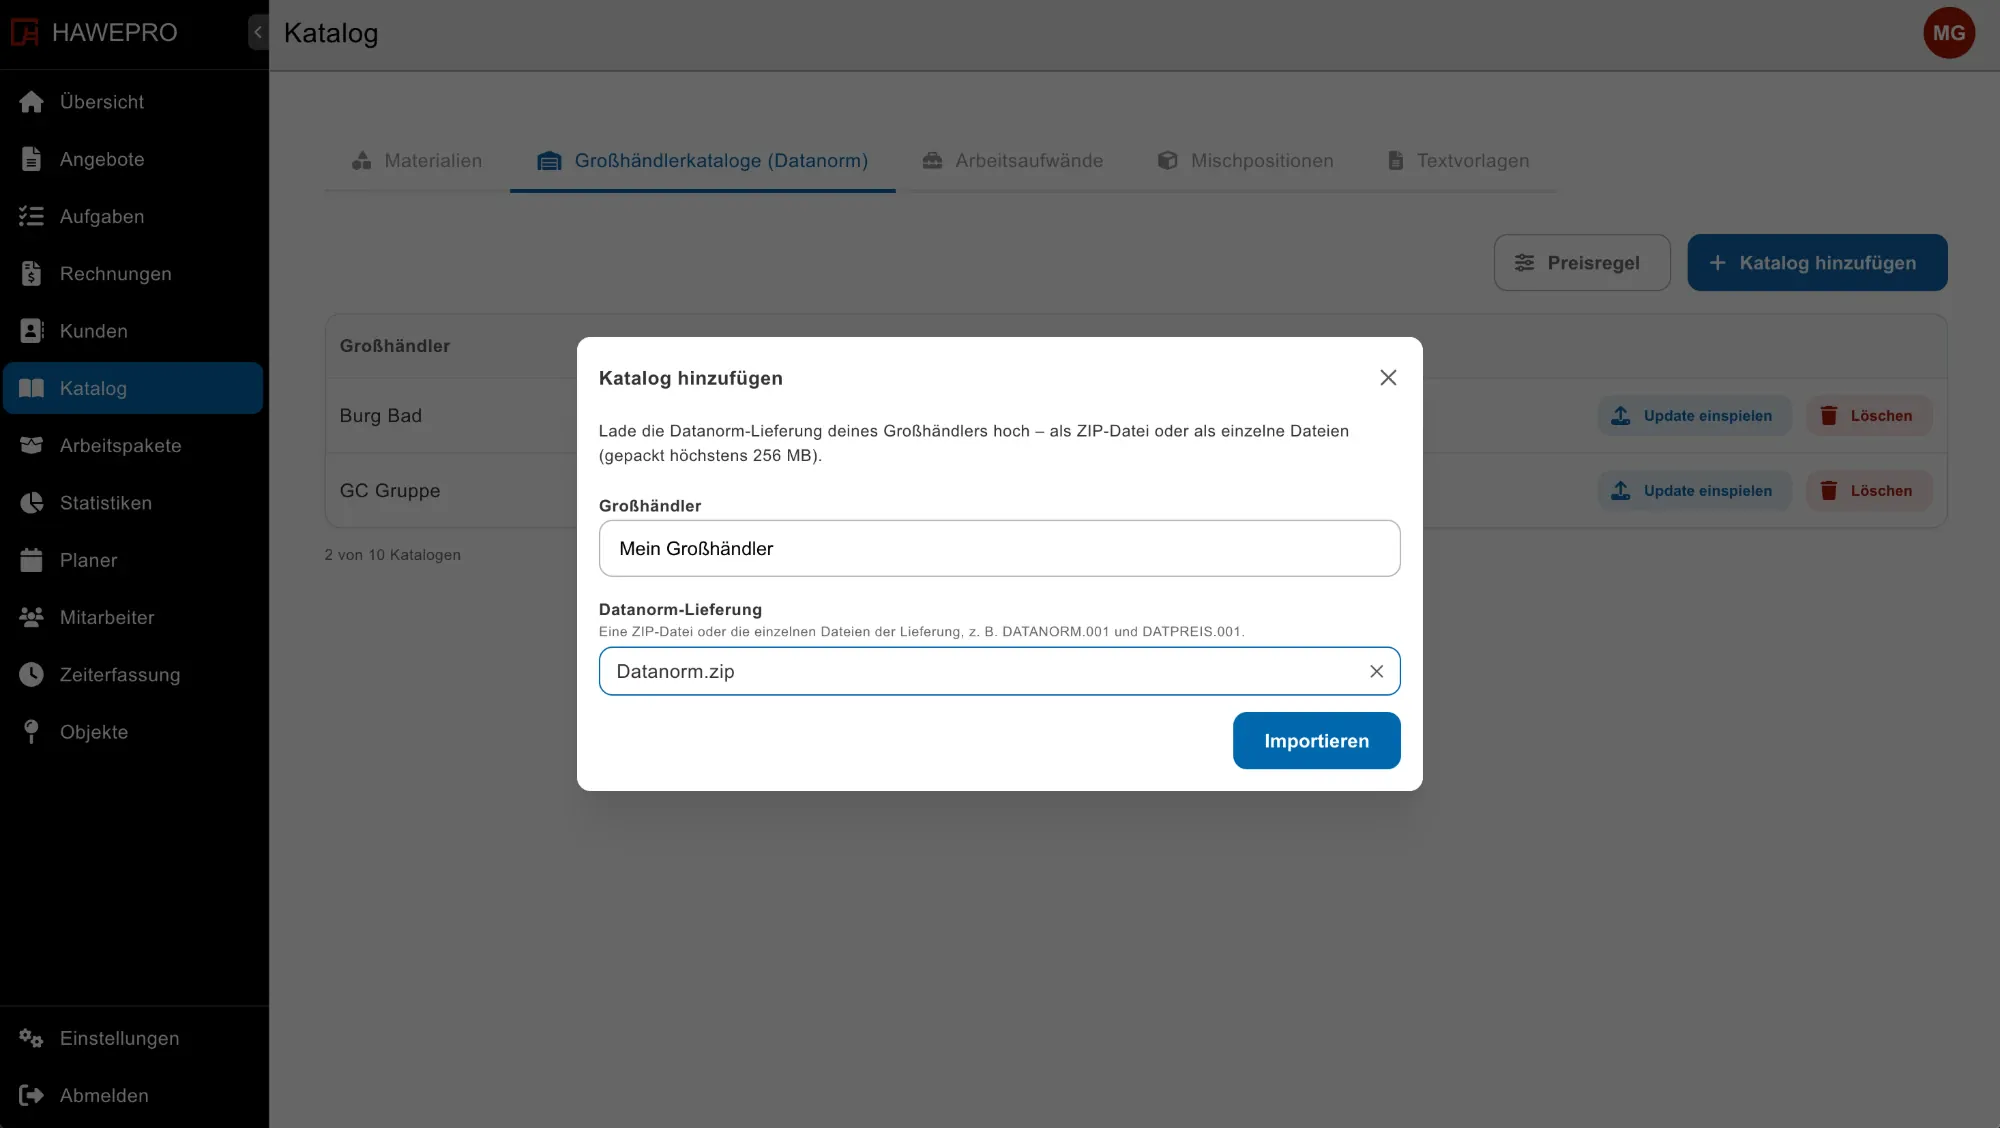The image size is (2000, 1128).
Task: Open Übersicht from the sidebar
Action: (x=133, y=102)
